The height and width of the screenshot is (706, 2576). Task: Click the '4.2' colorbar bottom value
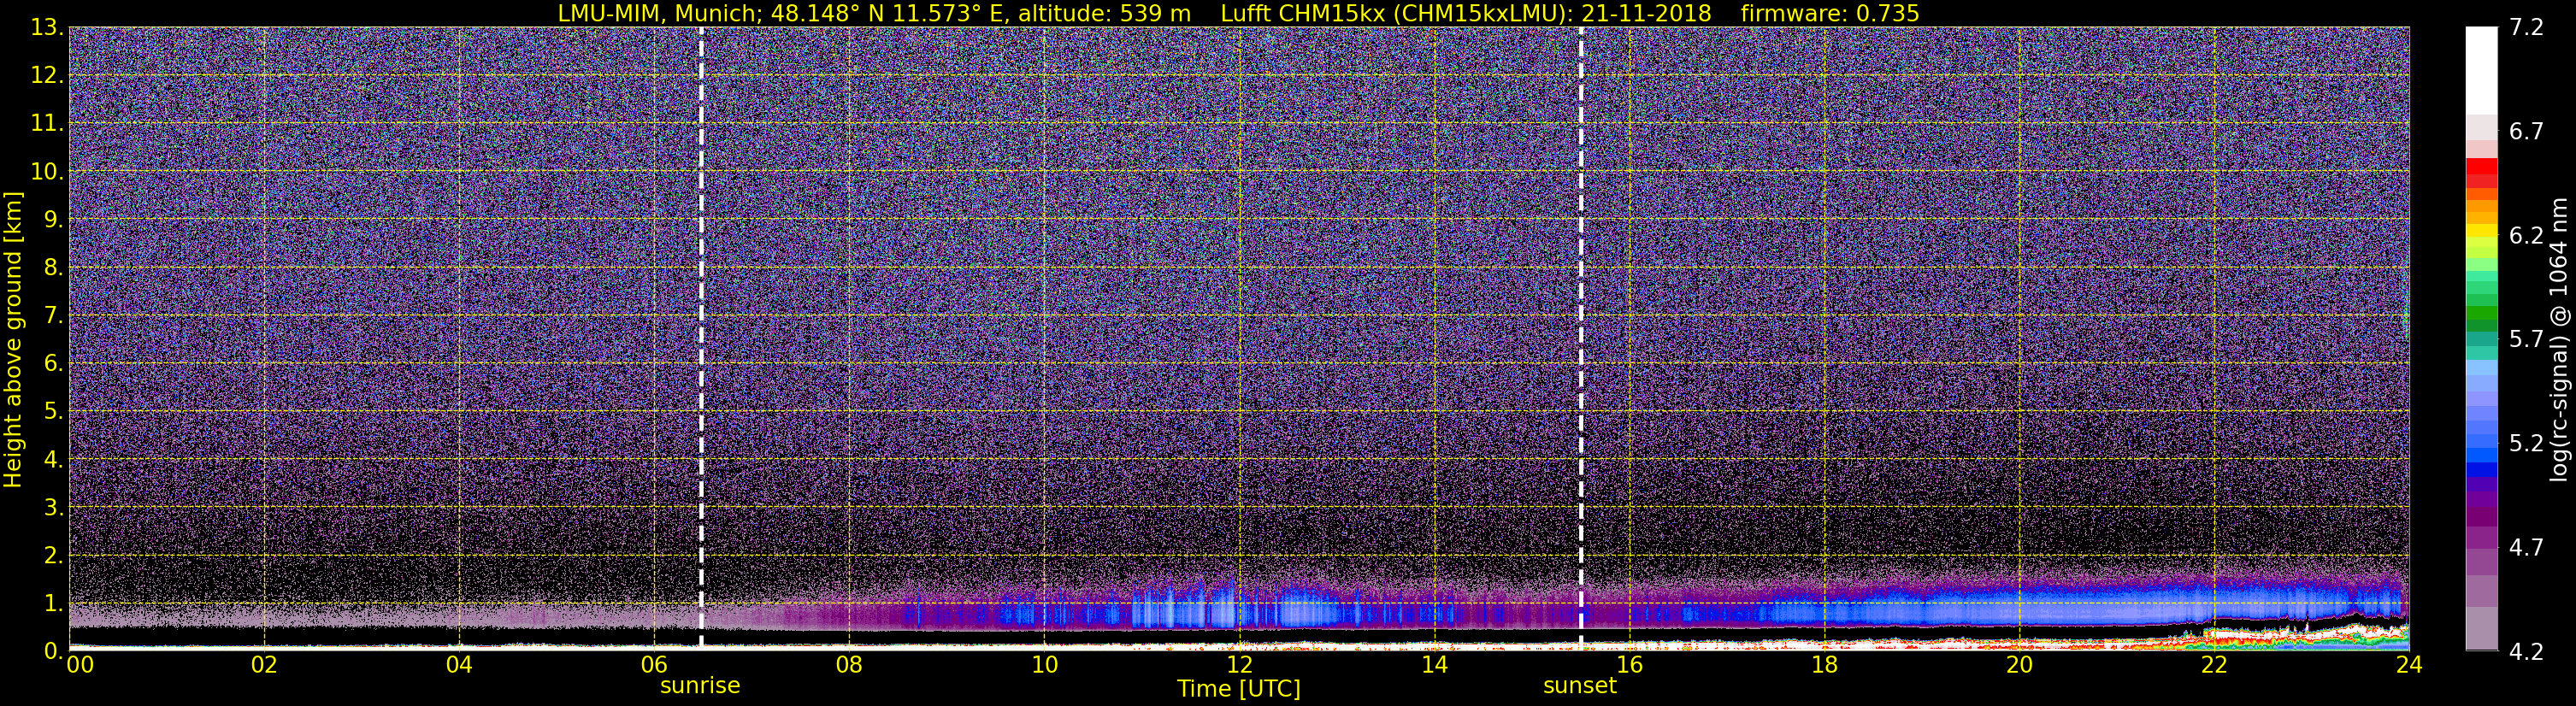(x=2526, y=652)
